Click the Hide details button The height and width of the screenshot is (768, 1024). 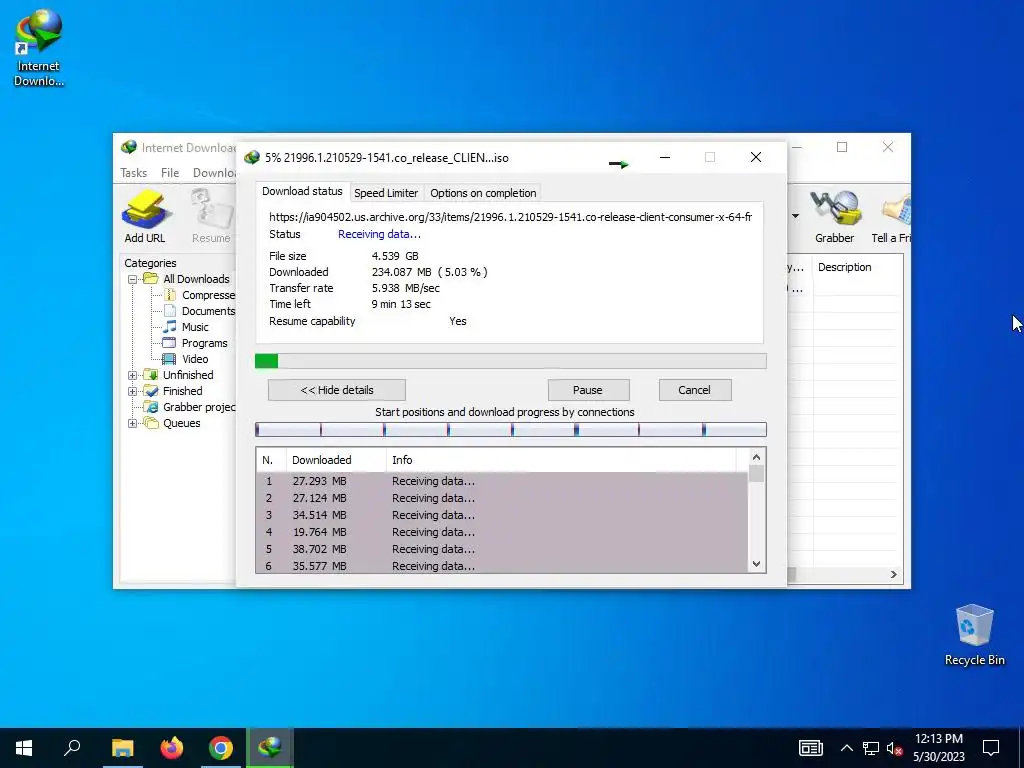pos(337,390)
